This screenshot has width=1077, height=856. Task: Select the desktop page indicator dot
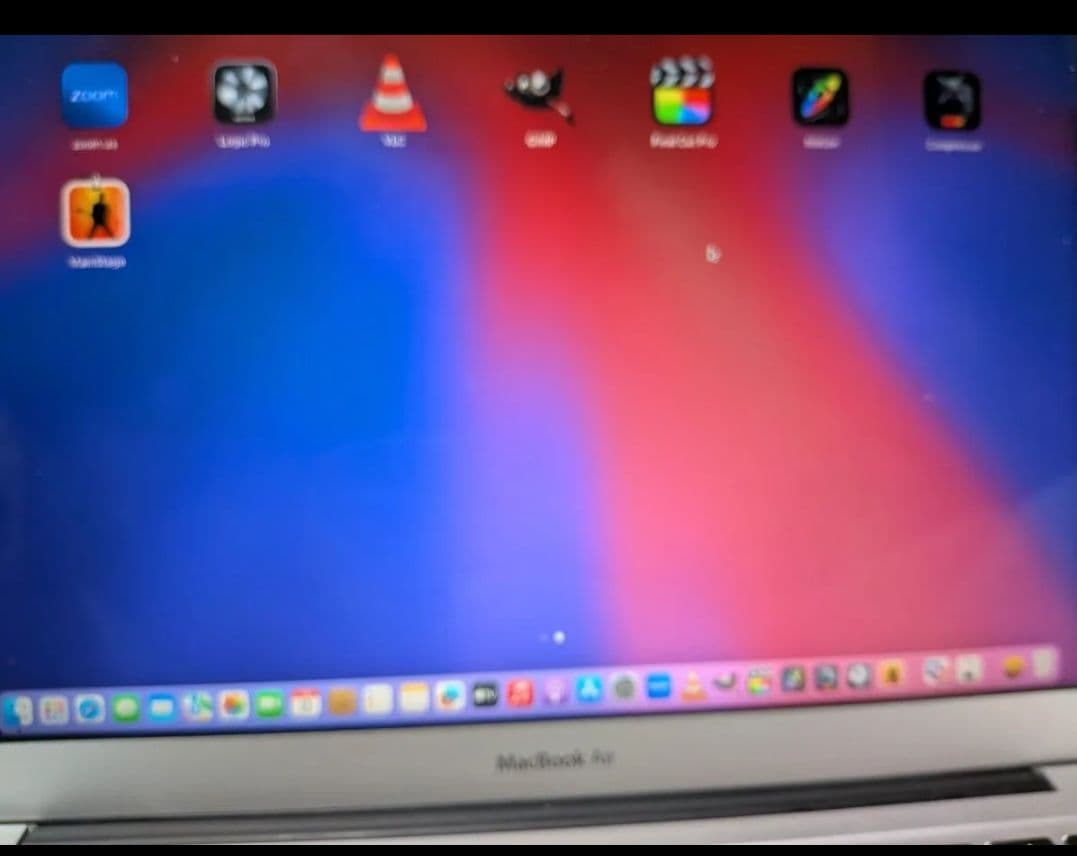[x=557, y=637]
